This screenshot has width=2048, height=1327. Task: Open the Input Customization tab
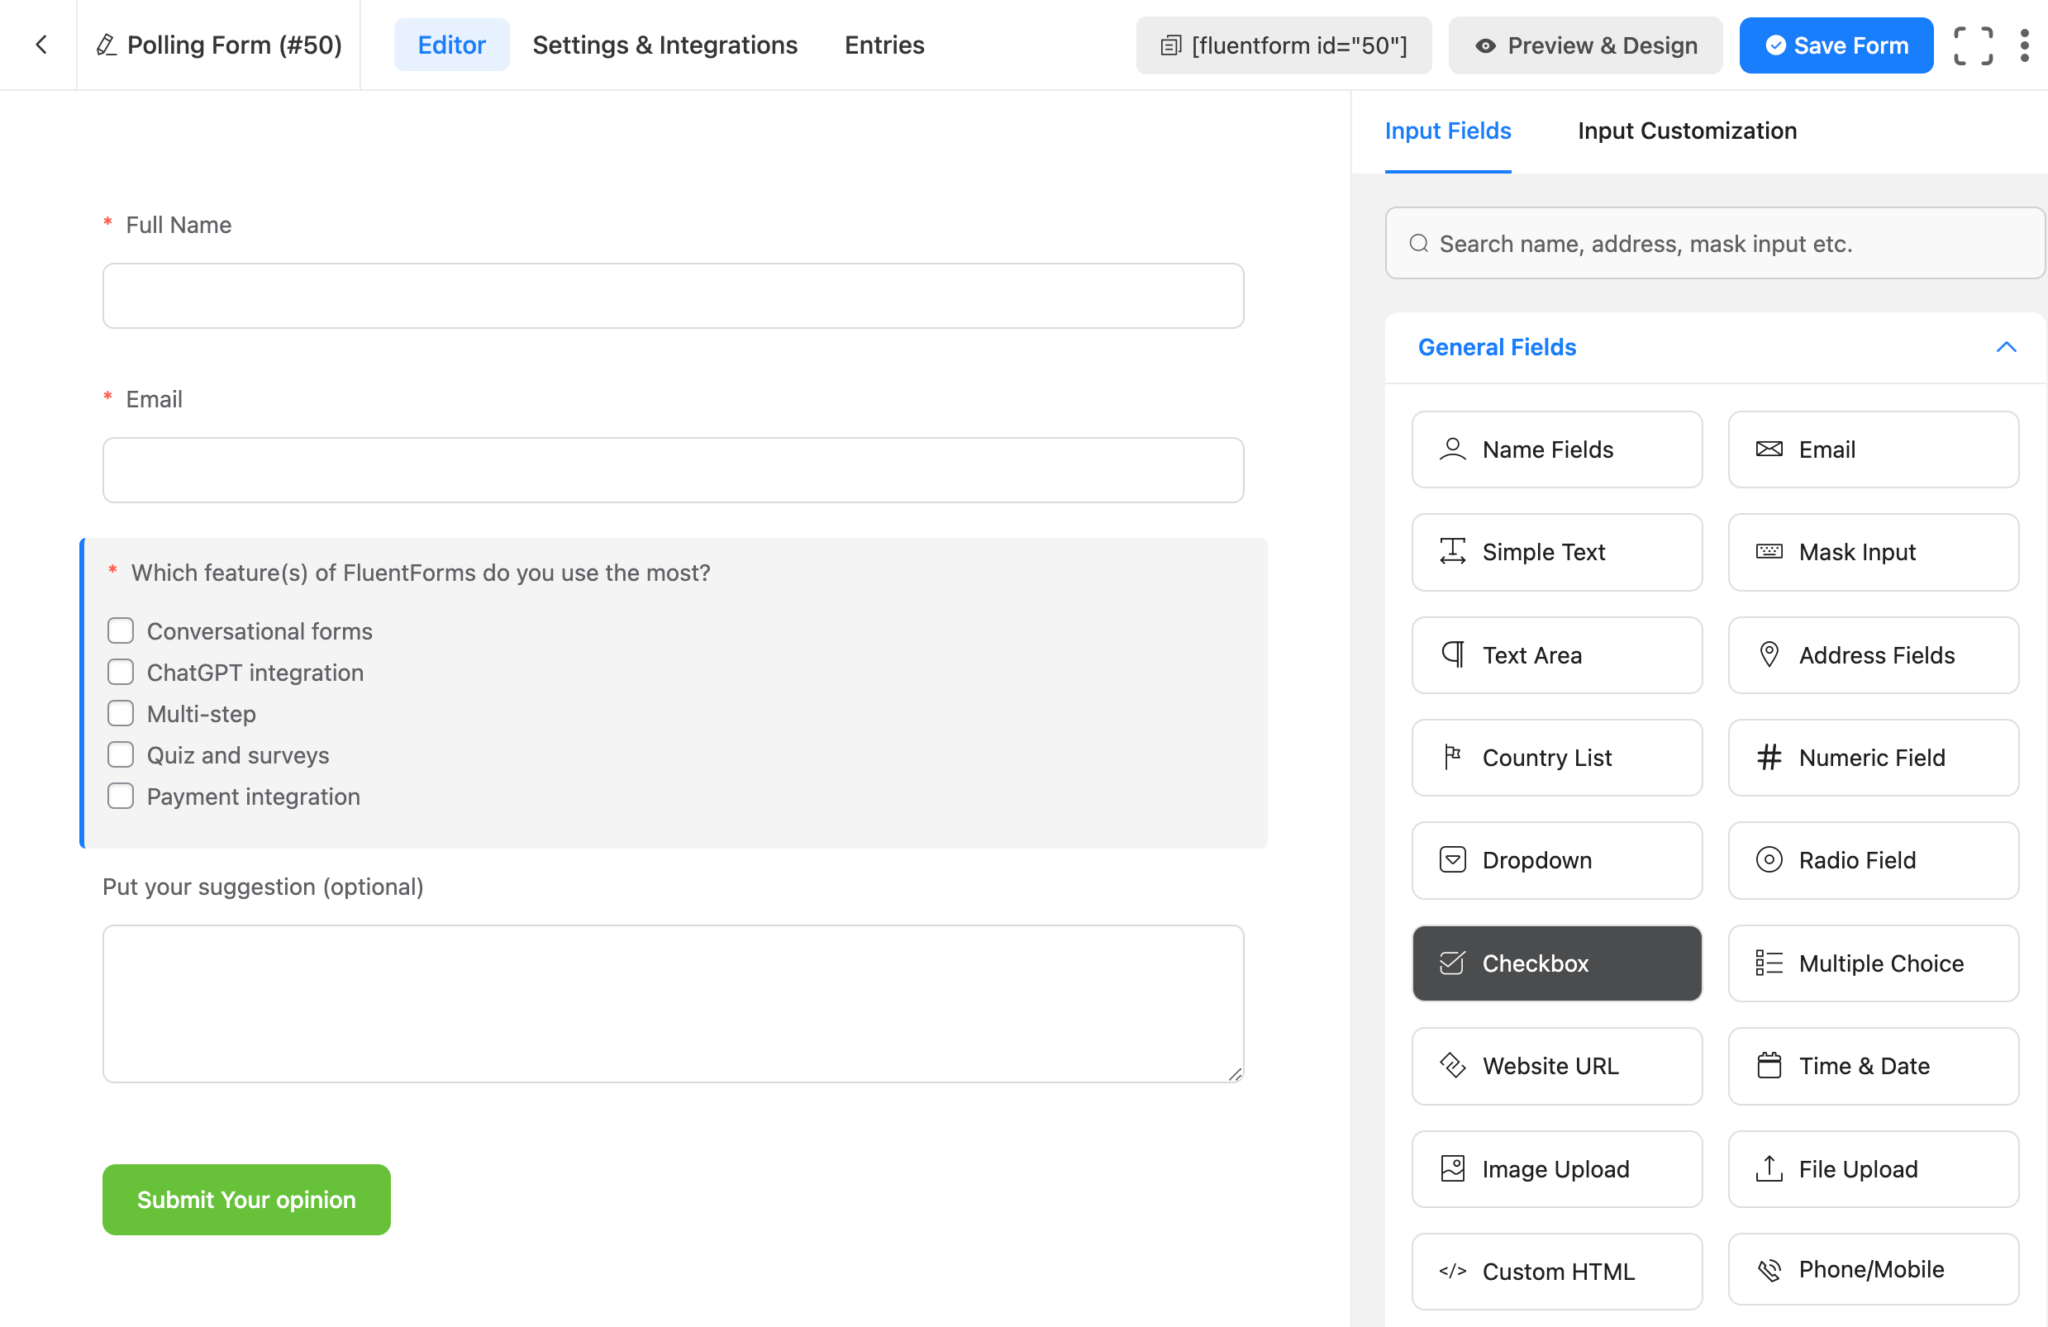(x=1686, y=131)
